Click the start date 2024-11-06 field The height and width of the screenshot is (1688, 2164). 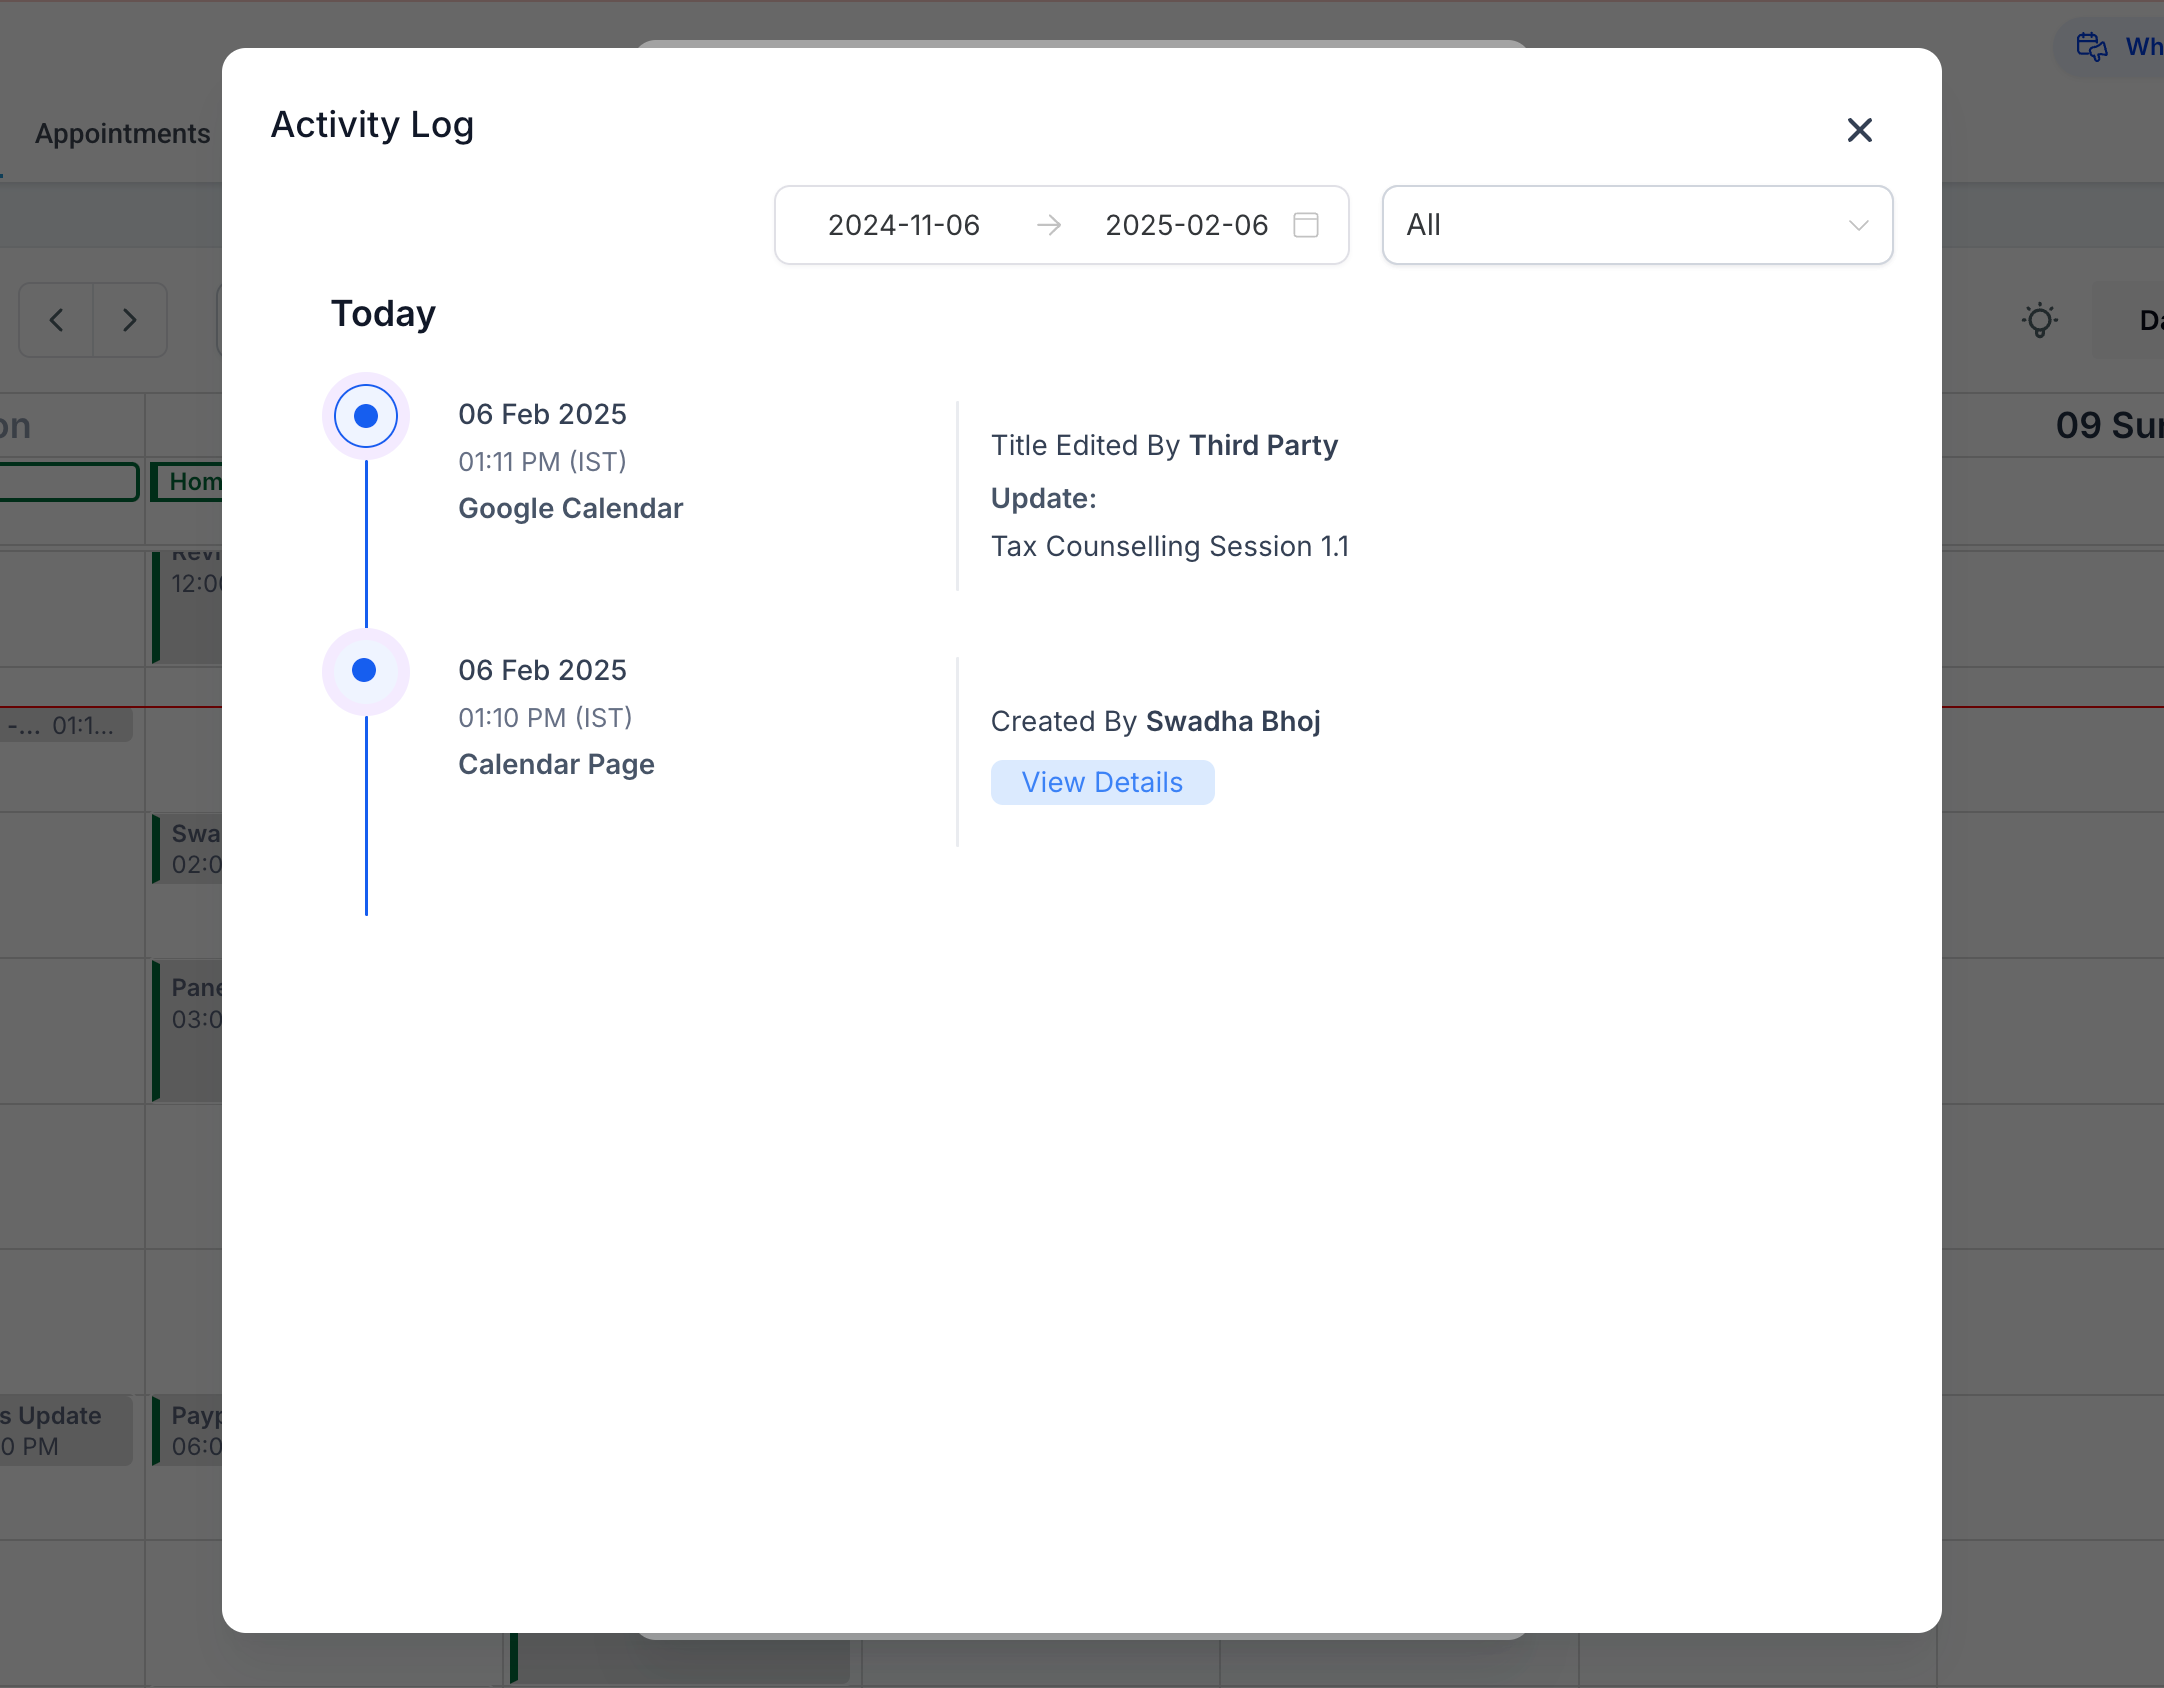click(x=903, y=225)
